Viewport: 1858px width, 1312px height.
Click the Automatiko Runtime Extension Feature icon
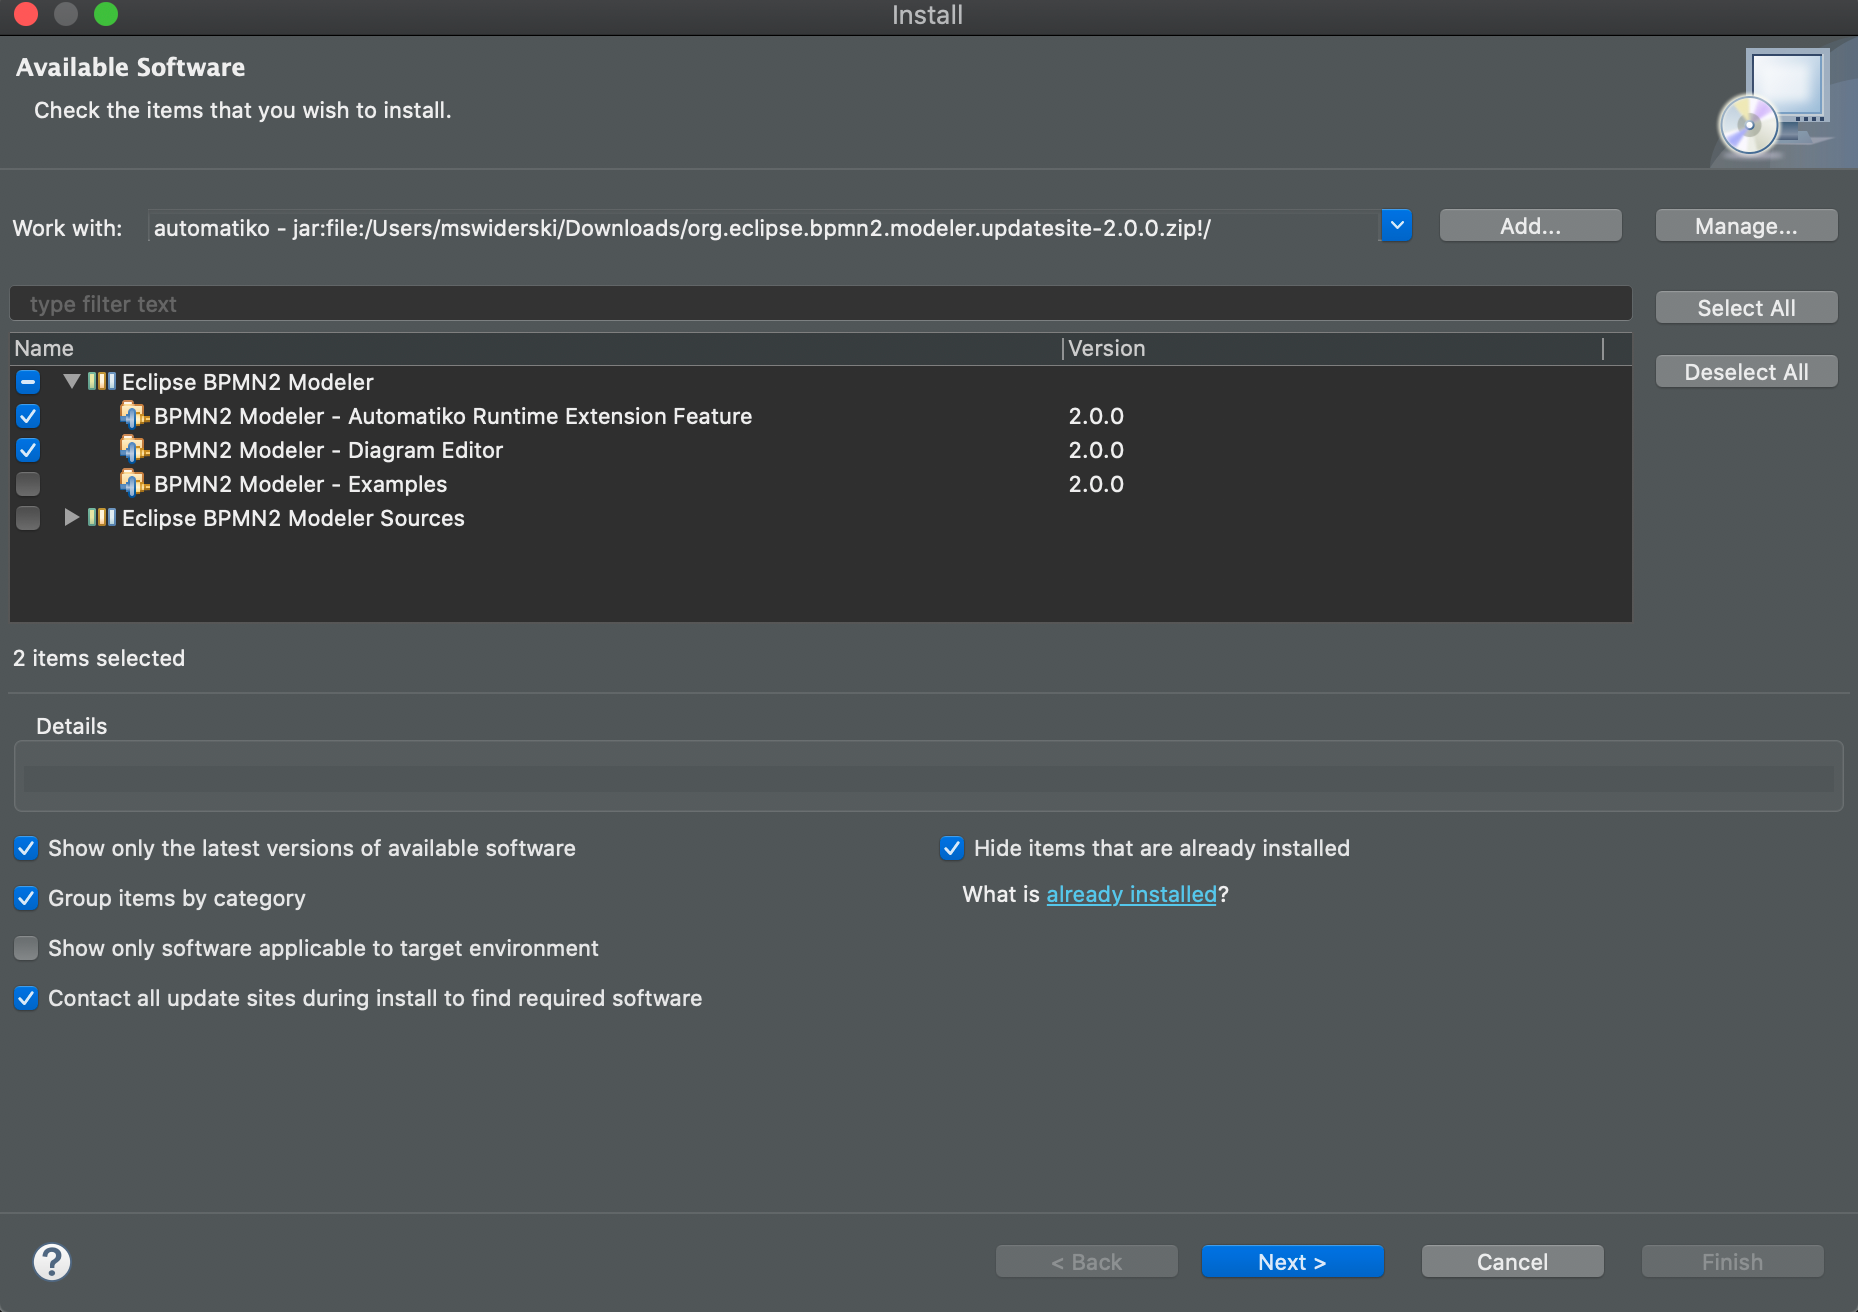tap(133, 415)
